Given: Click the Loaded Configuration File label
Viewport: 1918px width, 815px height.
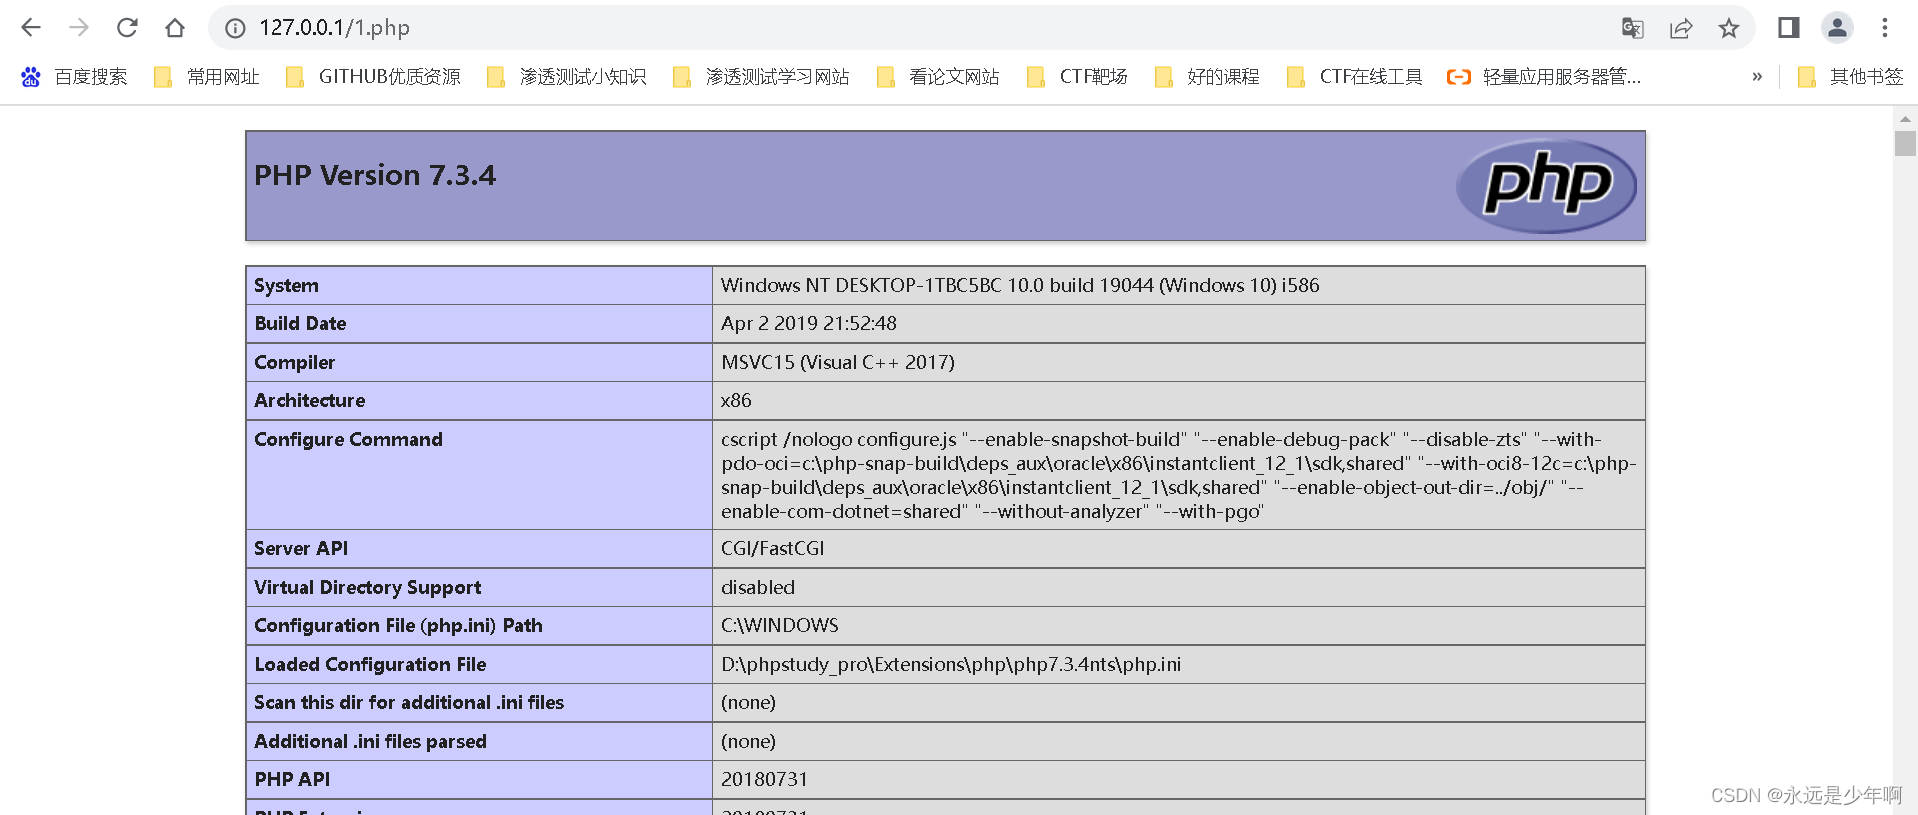Looking at the screenshot, I should pyautogui.click(x=370, y=664).
